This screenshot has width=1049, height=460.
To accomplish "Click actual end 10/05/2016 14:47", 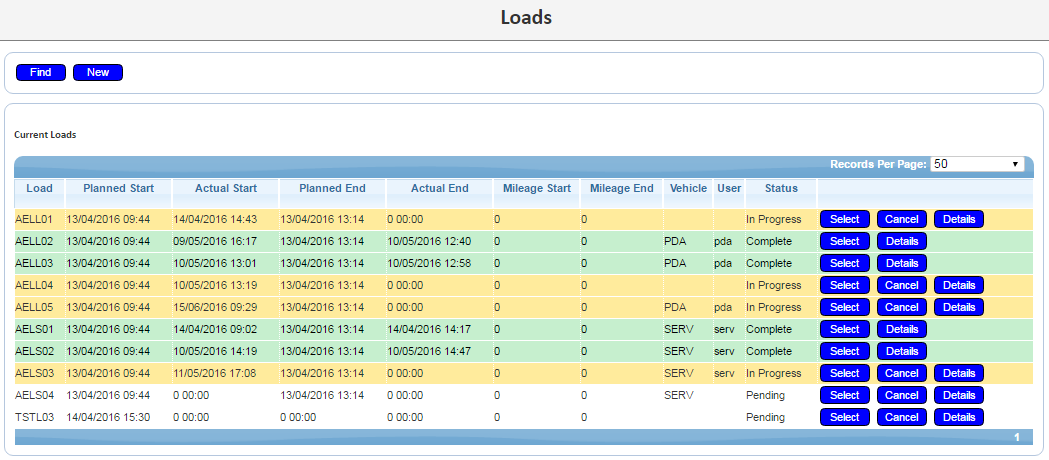I will click(x=429, y=352).
